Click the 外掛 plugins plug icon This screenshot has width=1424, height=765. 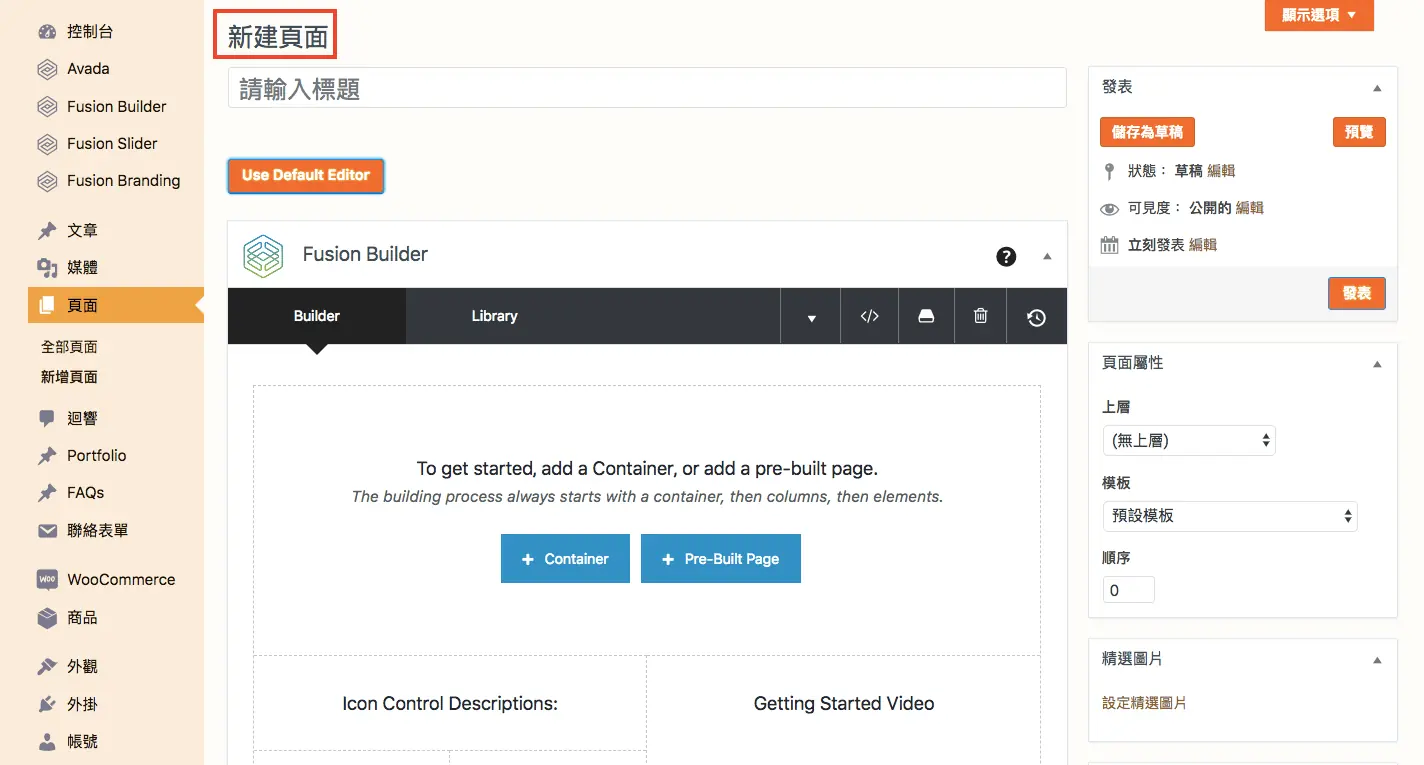pyautogui.click(x=47, y=705)
